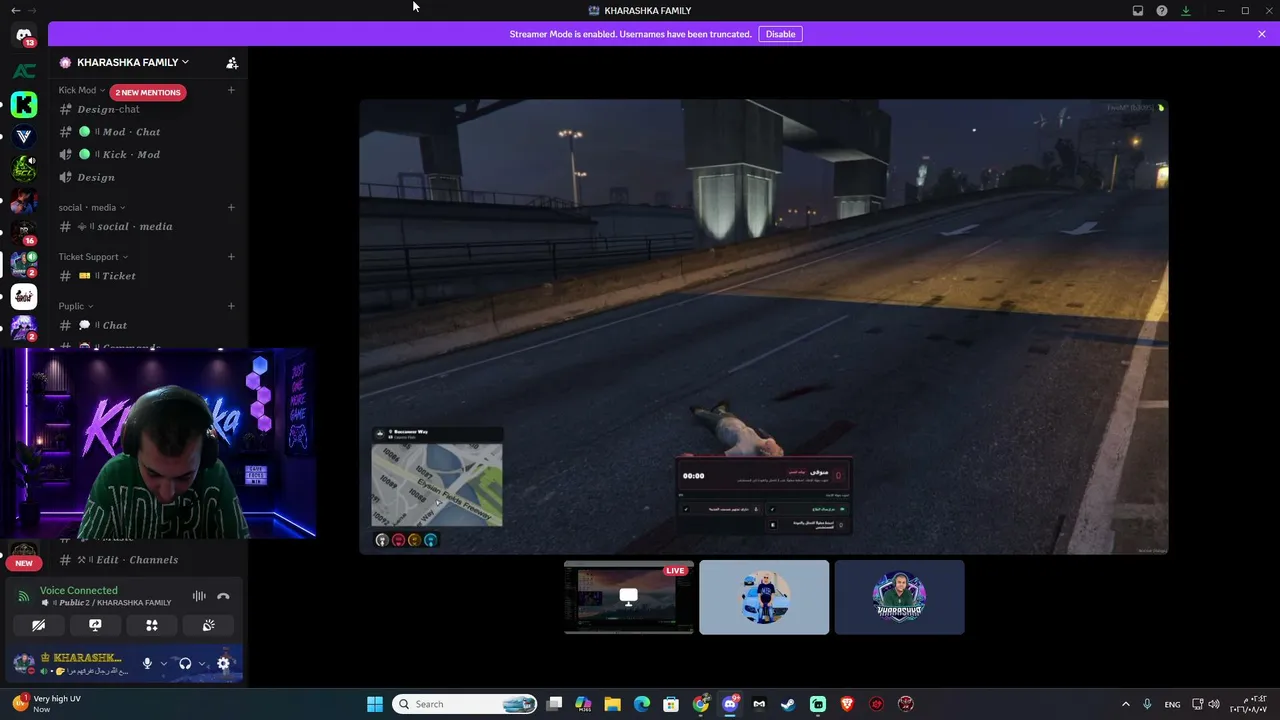Open Steam from the taskbar
The image size is (1280, 720).
point(789,704)
